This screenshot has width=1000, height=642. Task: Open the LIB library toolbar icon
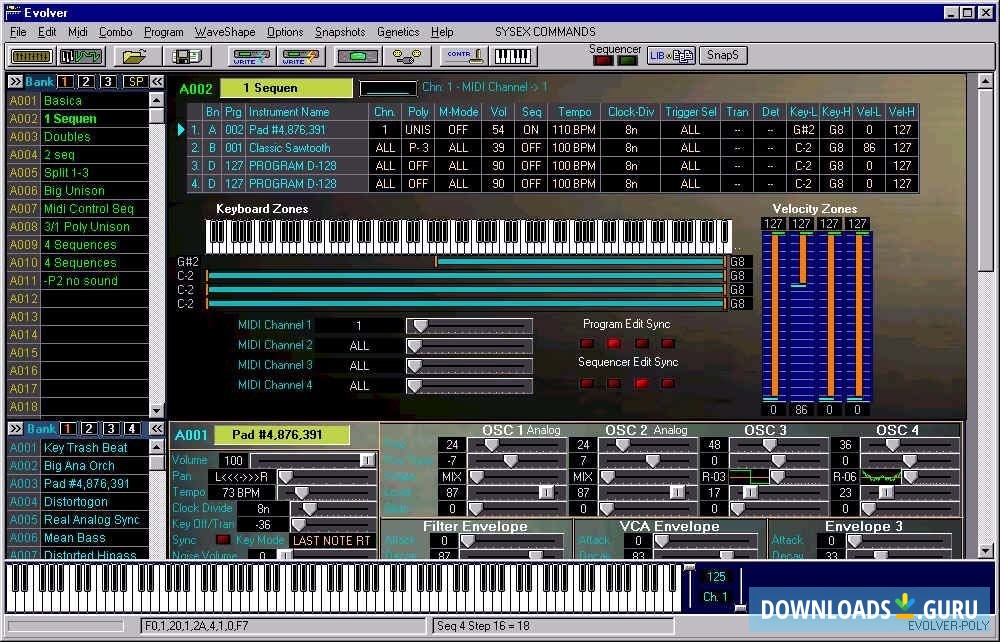tap(670, 56)
